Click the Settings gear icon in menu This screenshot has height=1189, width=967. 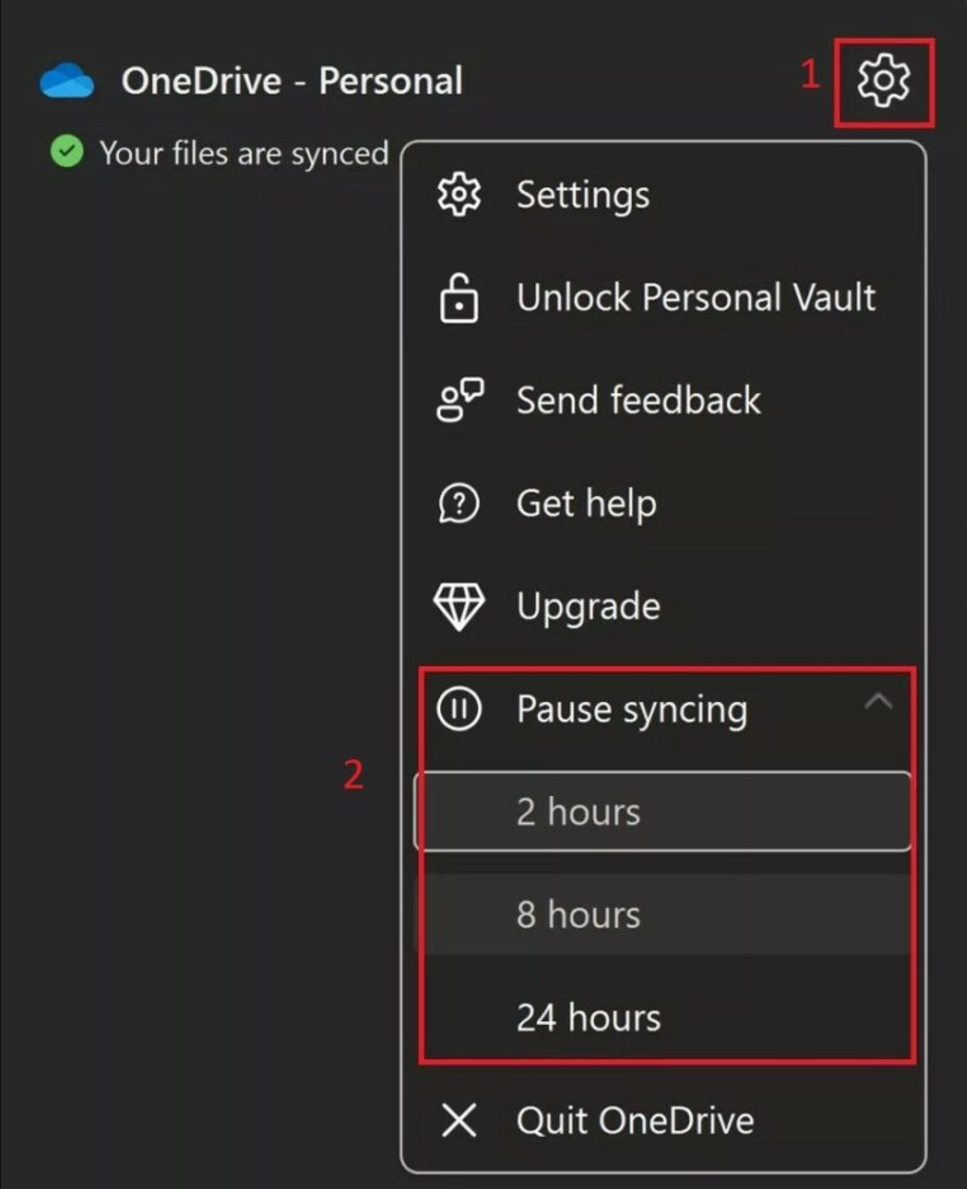[x=459, y=195]
